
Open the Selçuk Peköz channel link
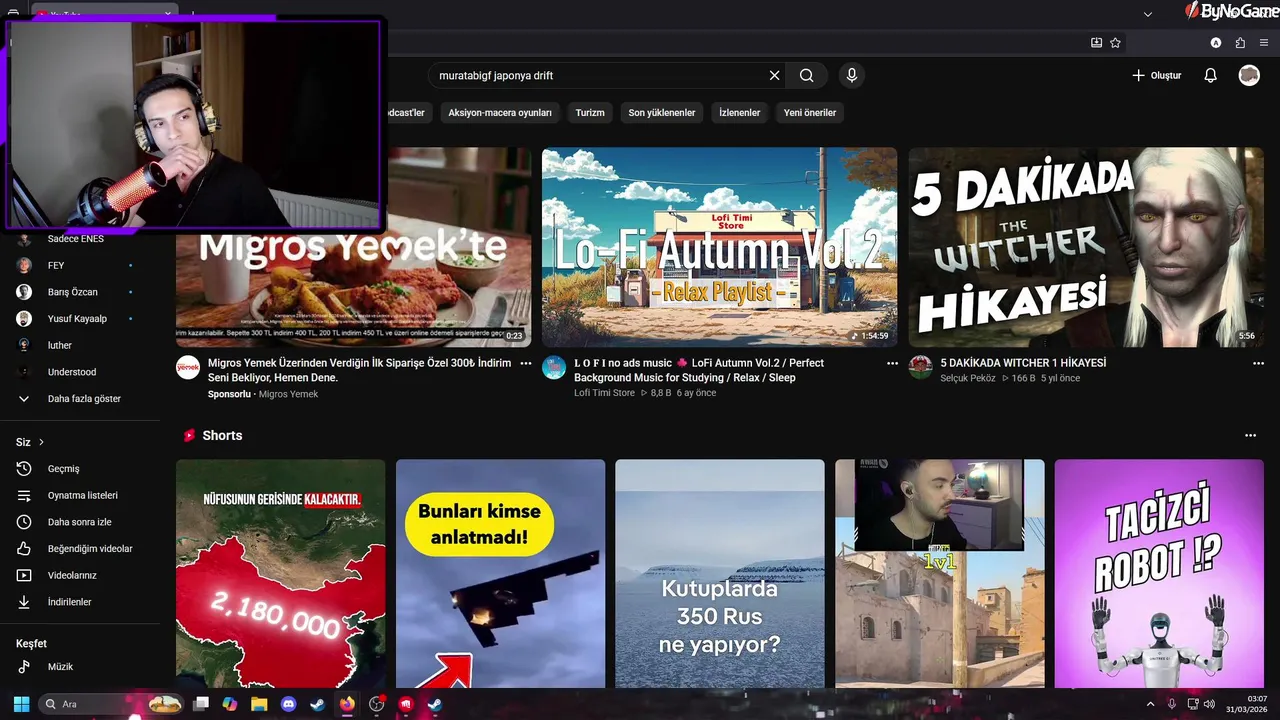[968, 378]
